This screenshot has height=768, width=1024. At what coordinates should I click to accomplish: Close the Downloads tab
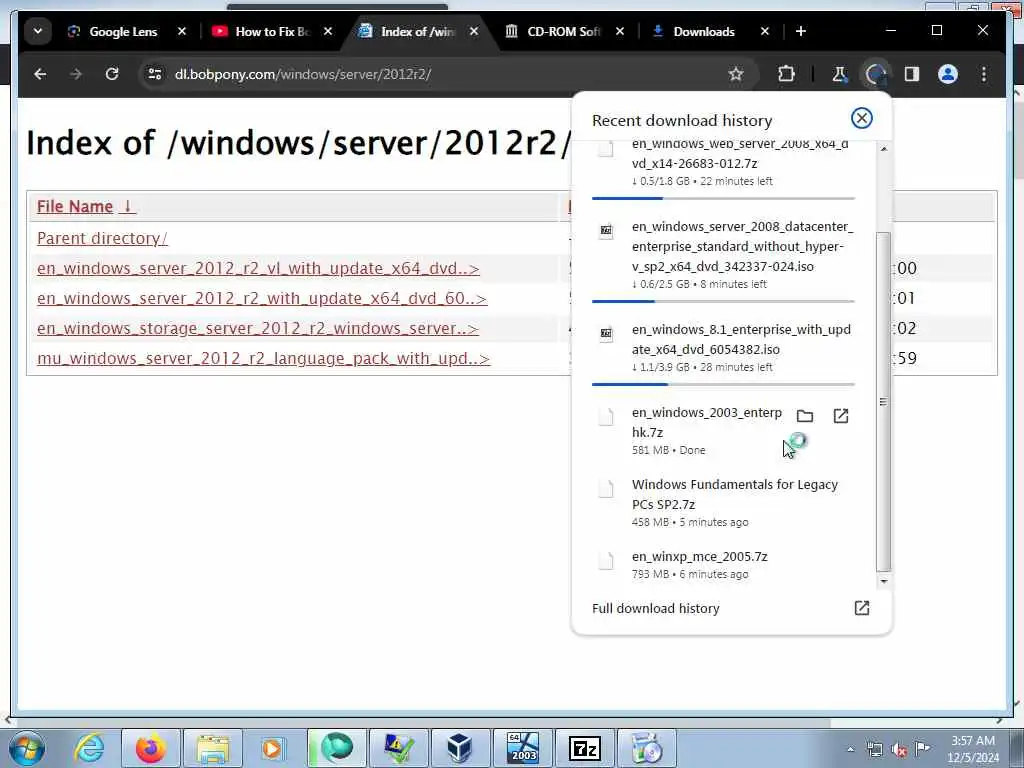point(765,31)
